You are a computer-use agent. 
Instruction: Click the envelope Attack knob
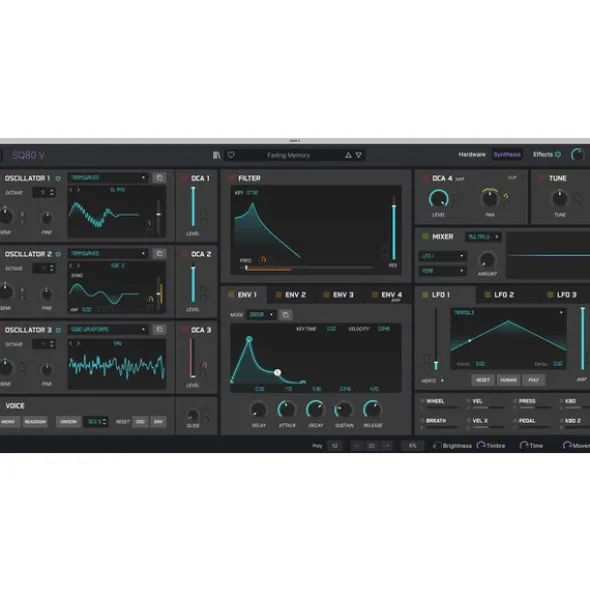[287, 410]
